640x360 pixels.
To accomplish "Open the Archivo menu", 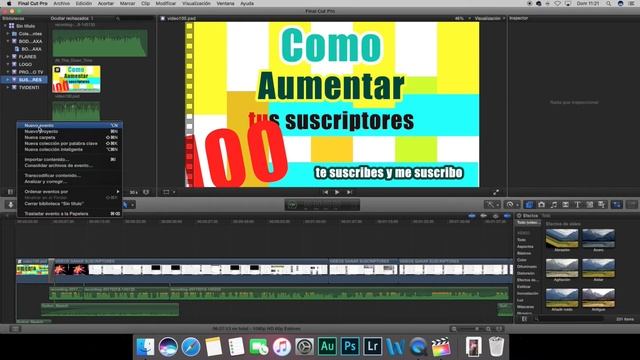I will [x=62, y=3].
